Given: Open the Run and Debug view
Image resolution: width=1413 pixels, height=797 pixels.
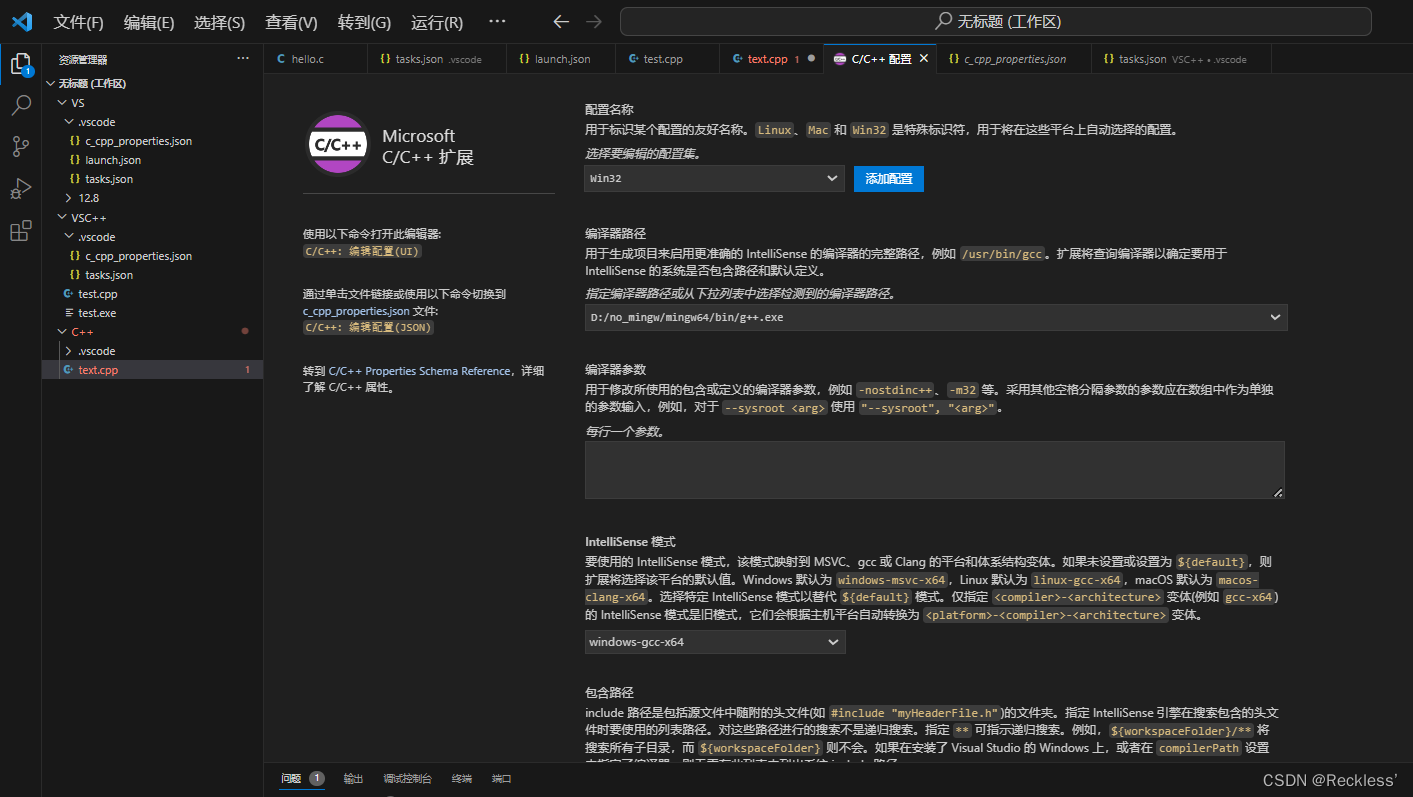Looking at the screenshot, I should (x=21, y=188).
